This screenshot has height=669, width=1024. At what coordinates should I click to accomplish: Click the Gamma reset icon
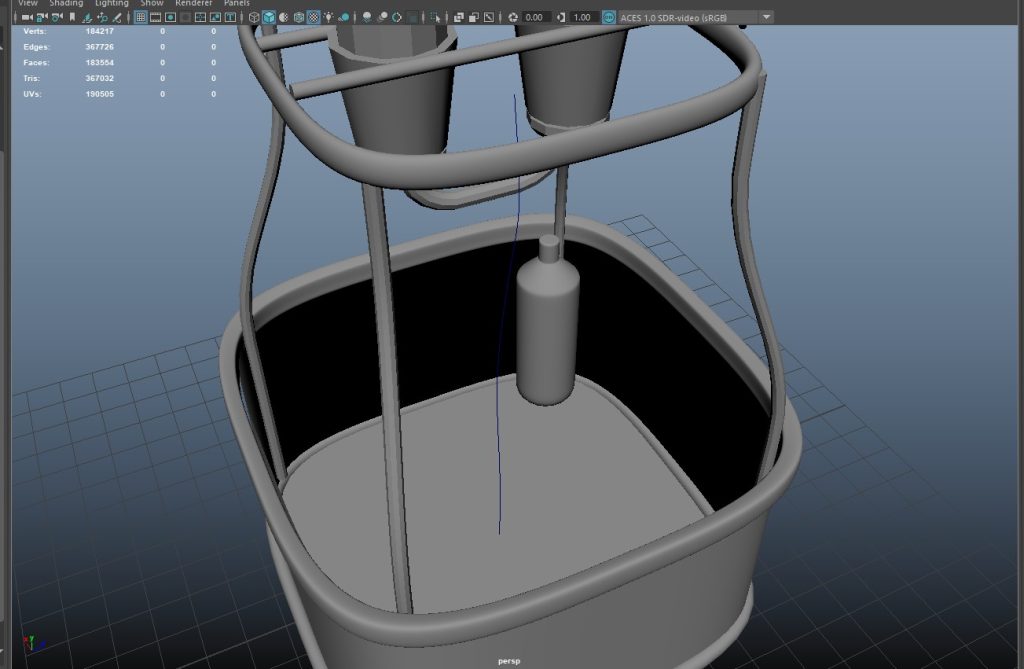pyautogui.click(x=562, y=18)
